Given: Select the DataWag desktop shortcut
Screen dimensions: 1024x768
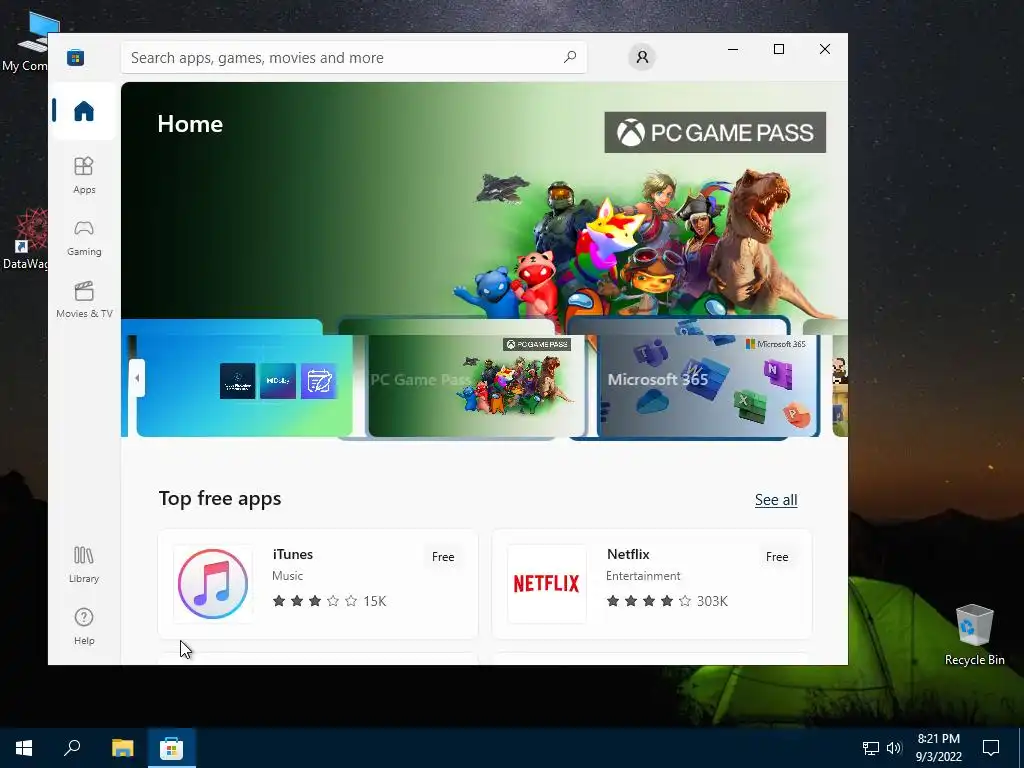Looking at the screenshot, I should pos(25,239).
